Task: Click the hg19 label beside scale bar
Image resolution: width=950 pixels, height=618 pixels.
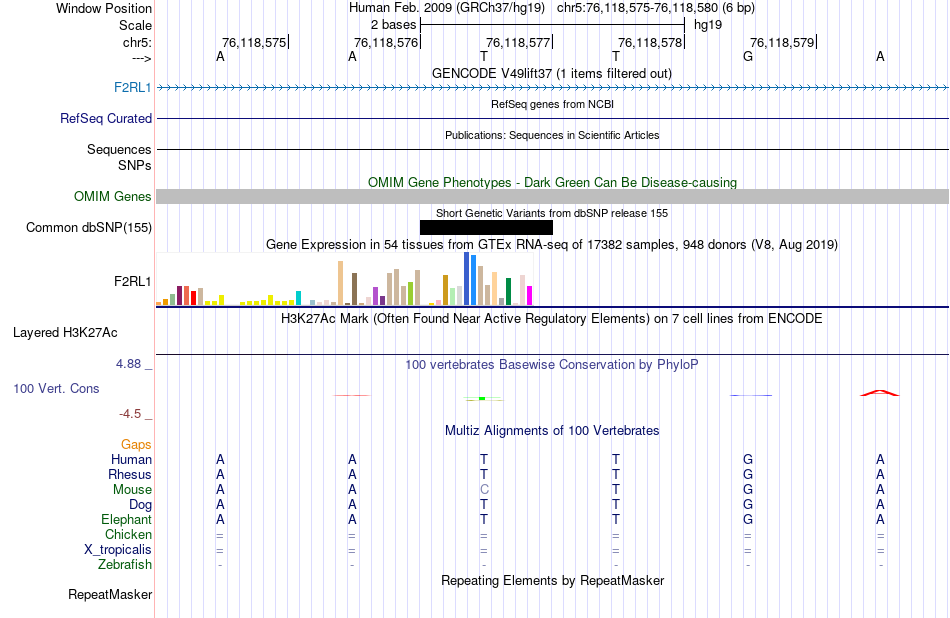Action: (x=708, y=25)
